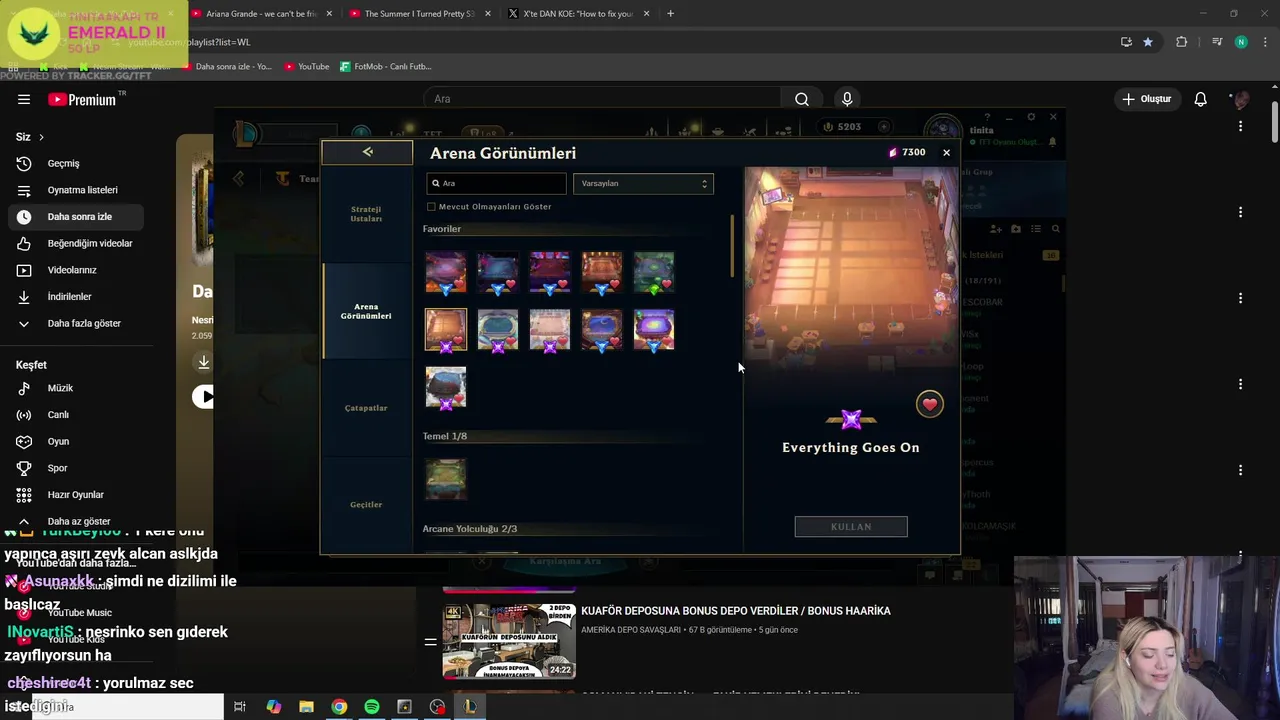The height and width of the screenshot is (720, 1280).
Task: Open Chrome extensions puzzle icon
Action: (x=1182, y=42)
